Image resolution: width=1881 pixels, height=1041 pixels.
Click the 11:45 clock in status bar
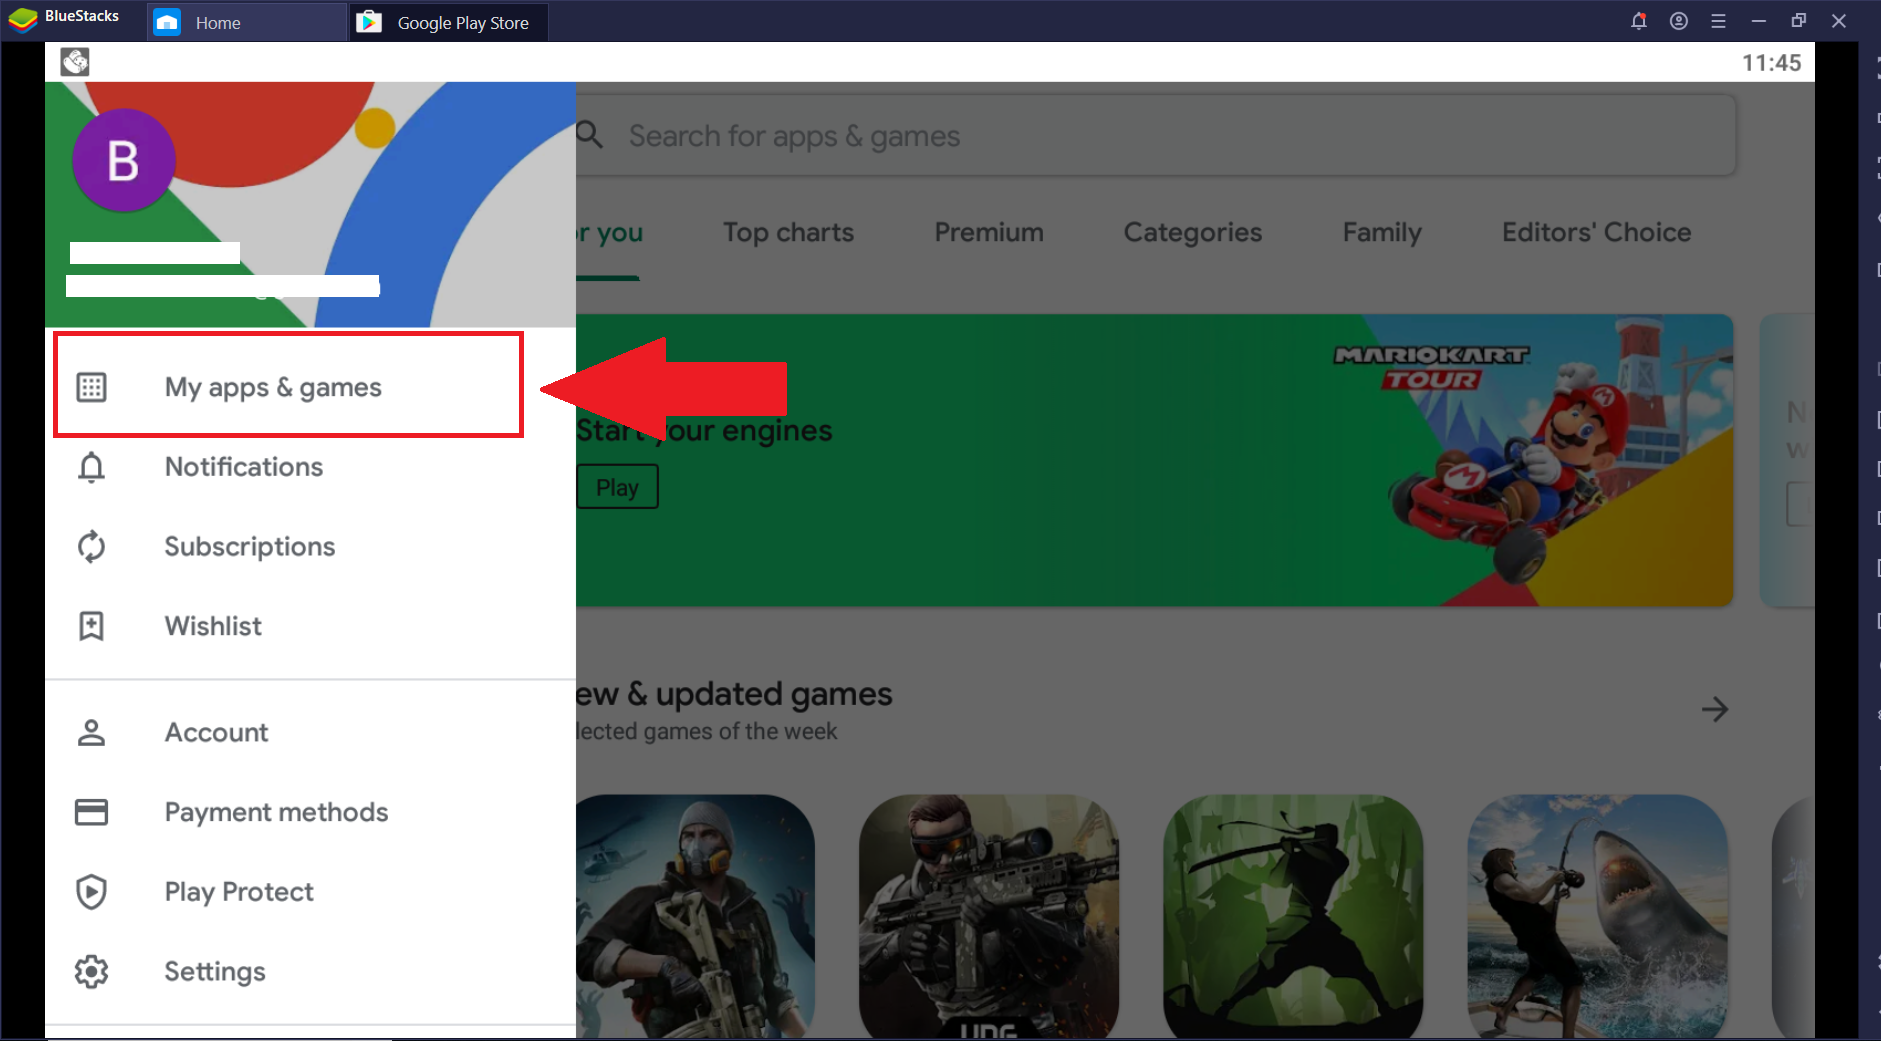tap(1771, 63)
